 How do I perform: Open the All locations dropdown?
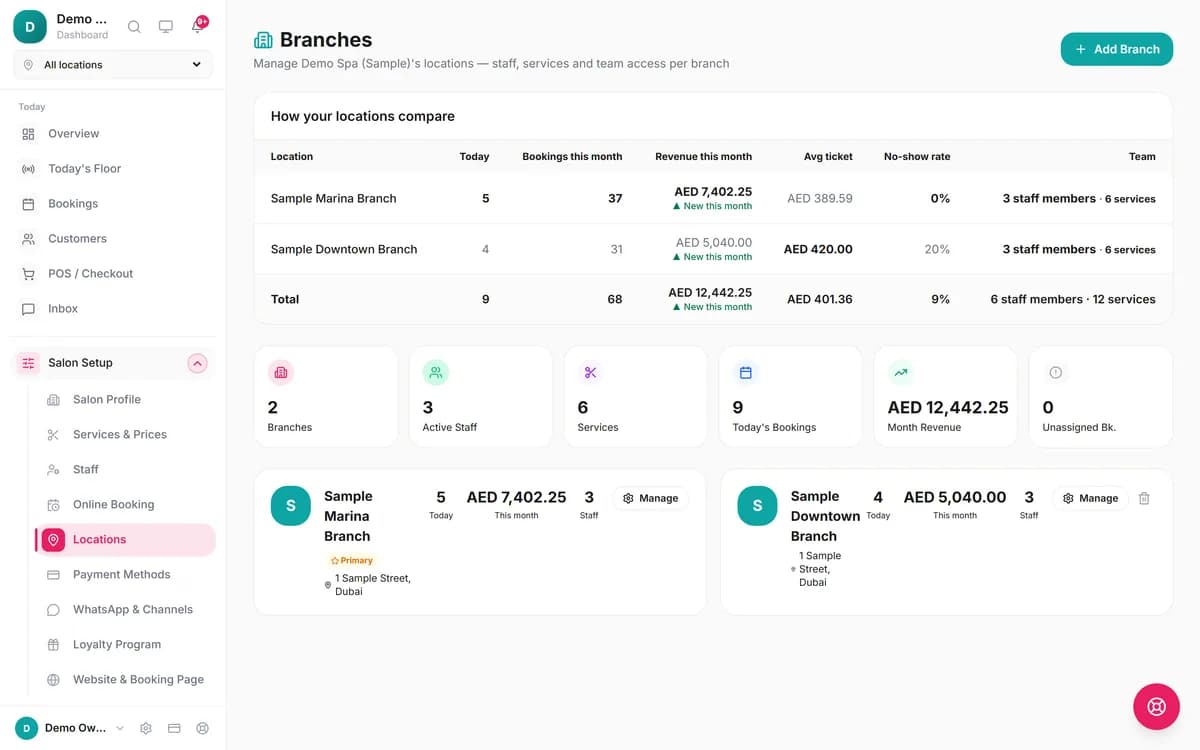click(x=113, y=65)
